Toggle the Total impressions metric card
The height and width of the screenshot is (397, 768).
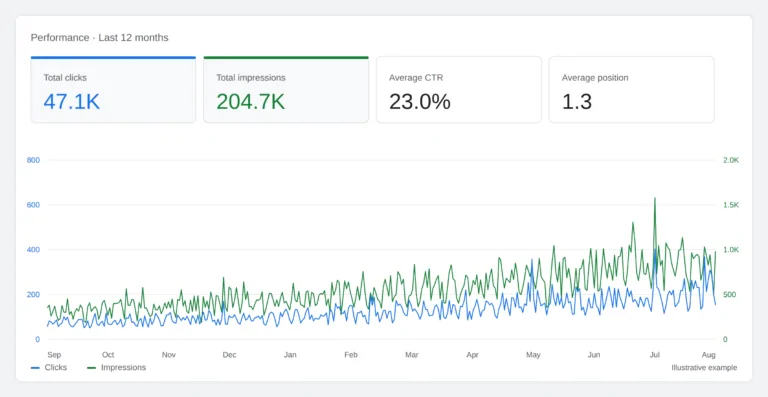(x=286, y=90)
